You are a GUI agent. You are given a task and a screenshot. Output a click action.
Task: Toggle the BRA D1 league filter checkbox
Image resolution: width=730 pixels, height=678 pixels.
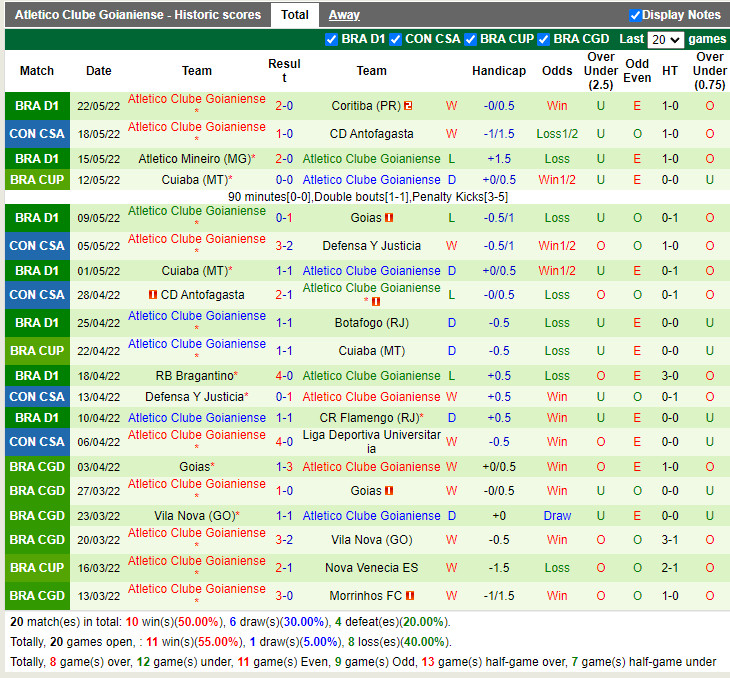click(332, 40)
